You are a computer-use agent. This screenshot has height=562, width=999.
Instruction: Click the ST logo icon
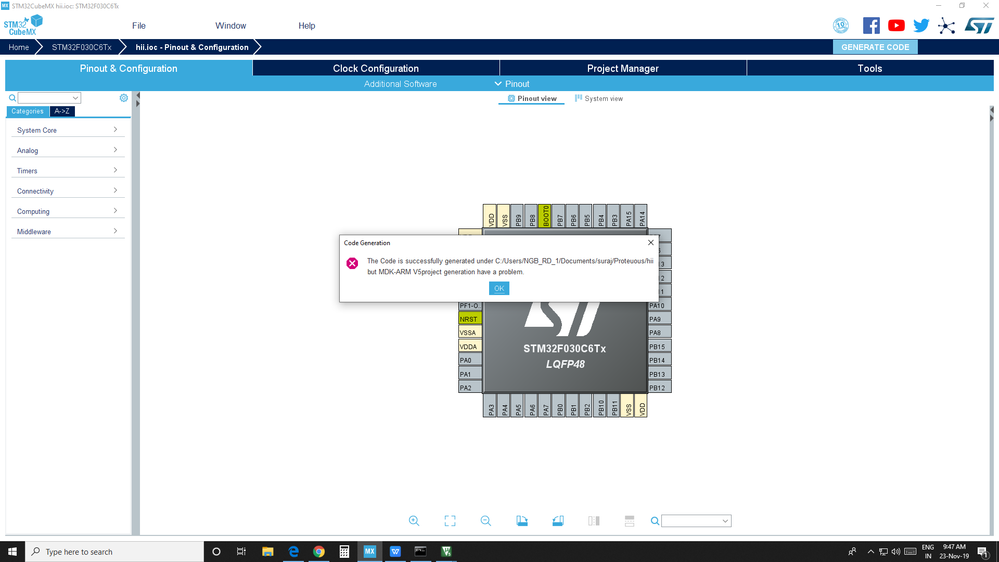(979, 25)
